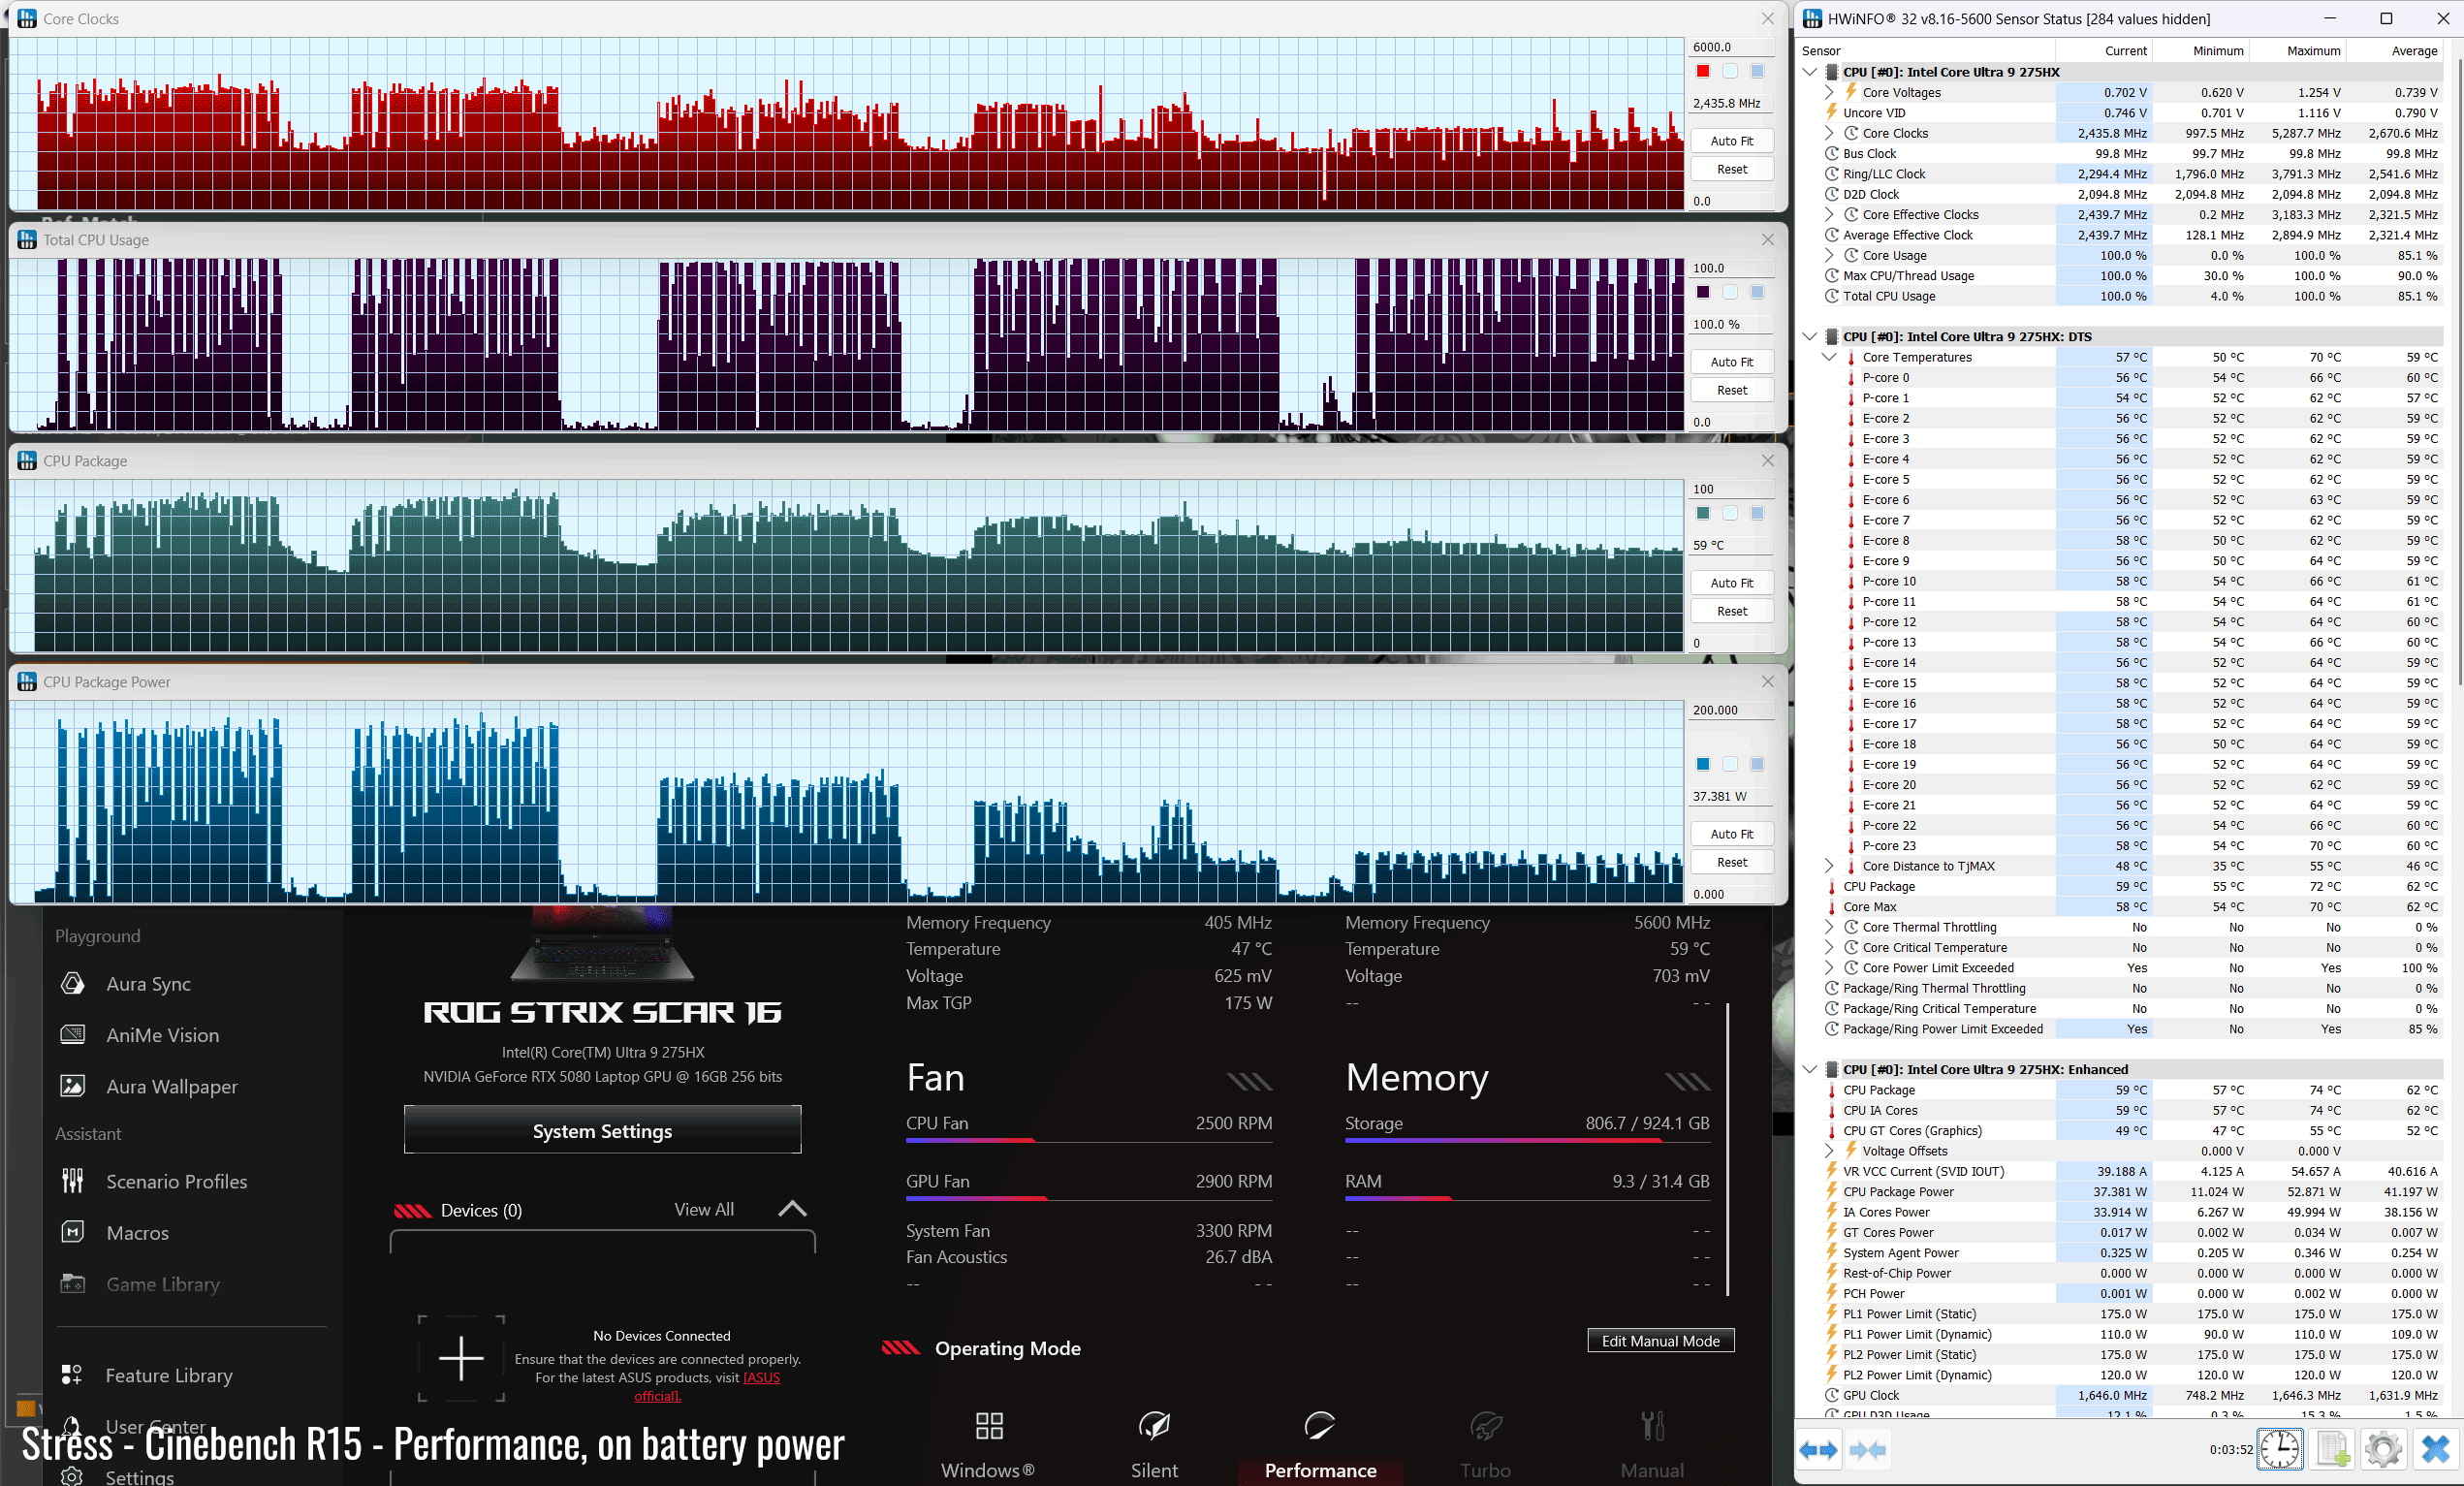Select Performance operating mode
Image resolution: width=2464 pixels, height=1486 pixels.
click(x=1320, y=1445)
